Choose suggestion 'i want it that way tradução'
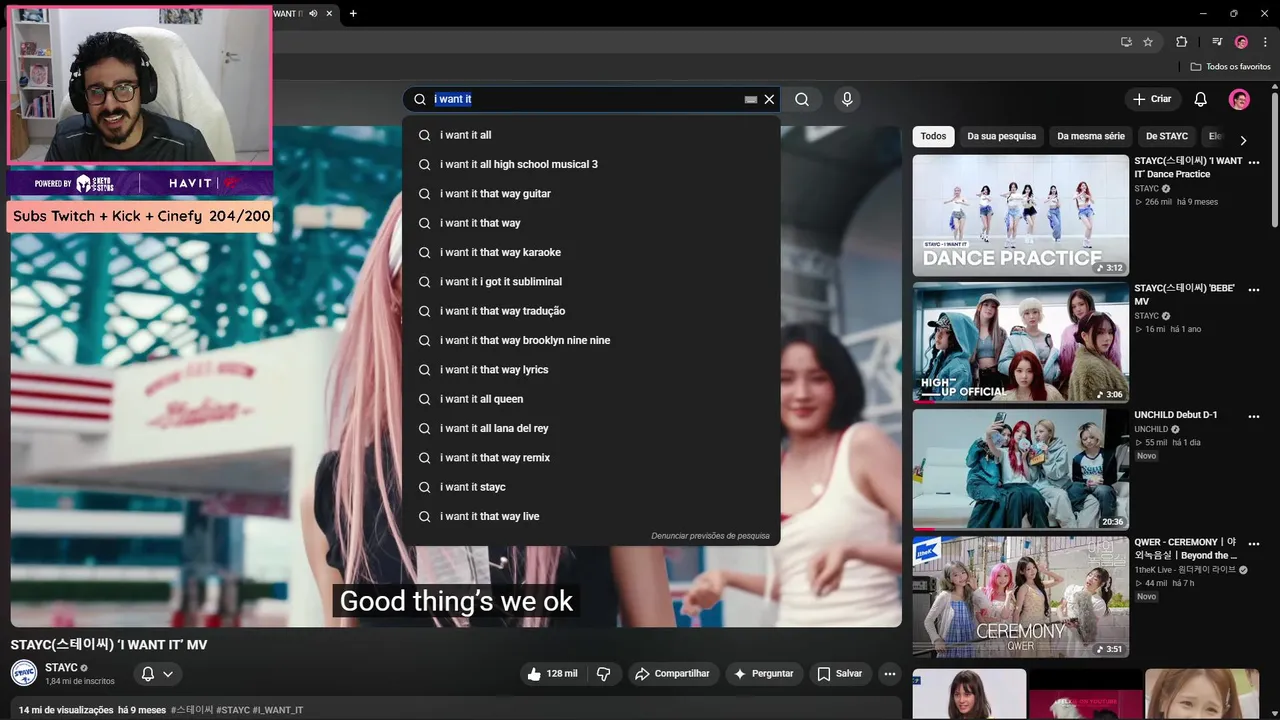The width and height of the screenshot is (1280, 720). (591, 311)
